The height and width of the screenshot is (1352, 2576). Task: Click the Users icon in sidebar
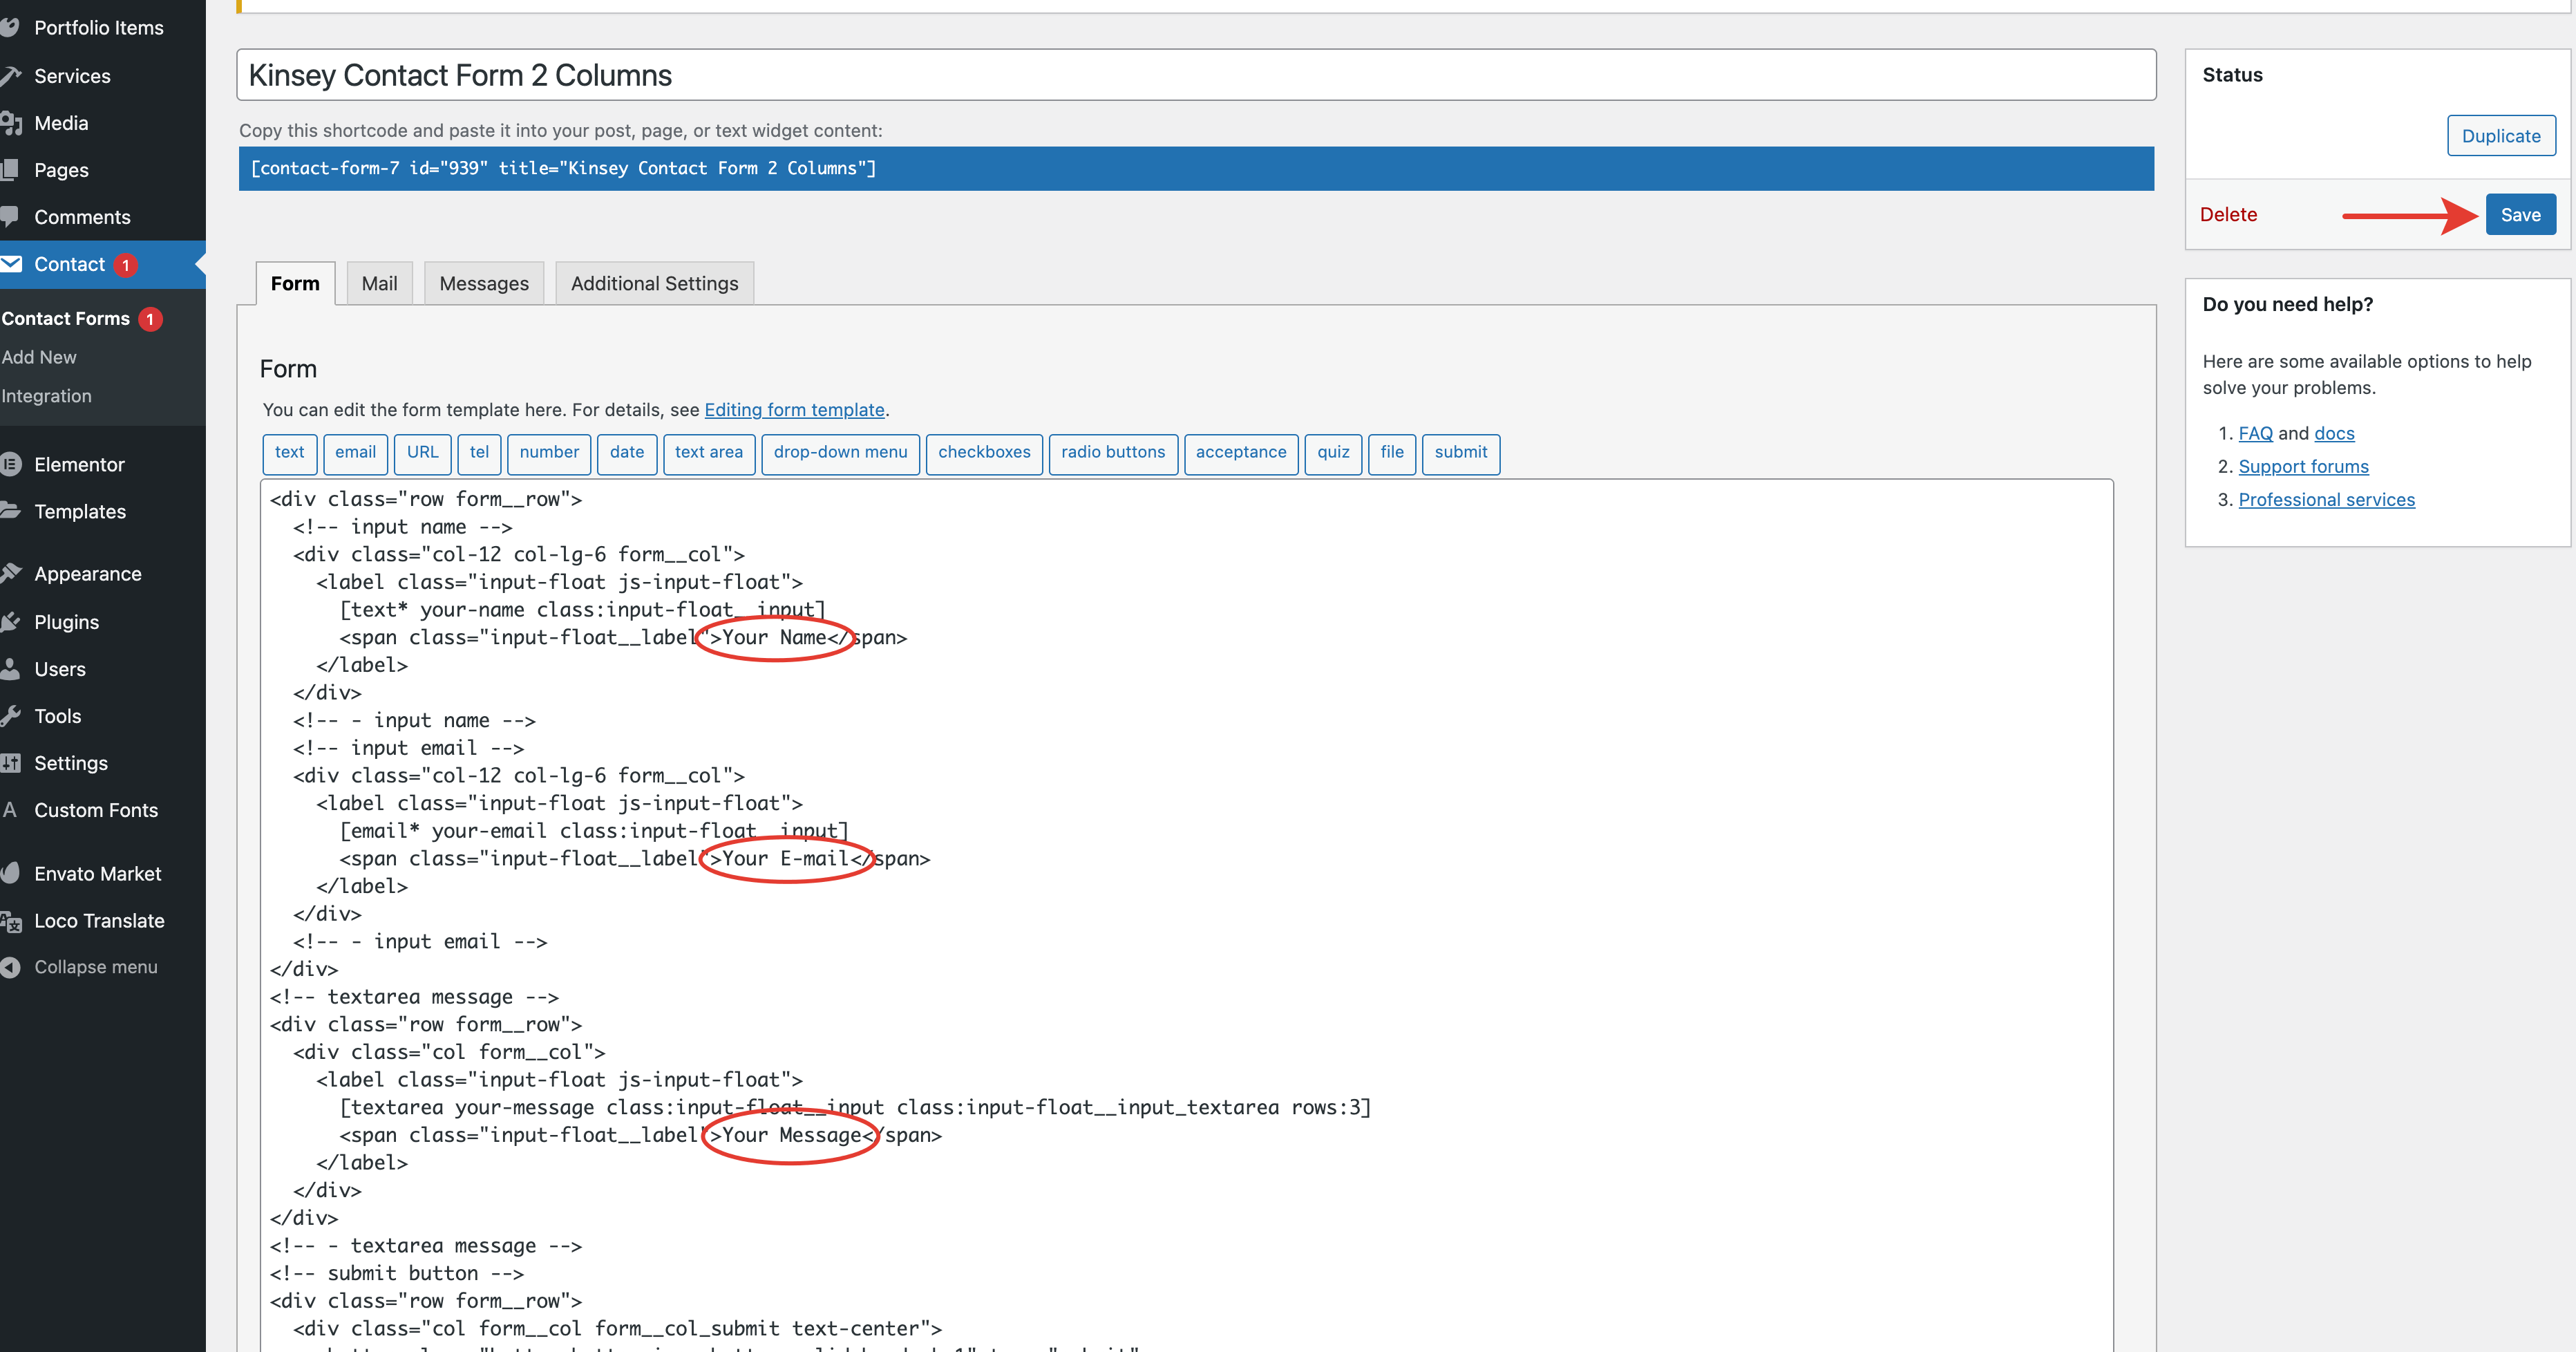coord(11,669)
